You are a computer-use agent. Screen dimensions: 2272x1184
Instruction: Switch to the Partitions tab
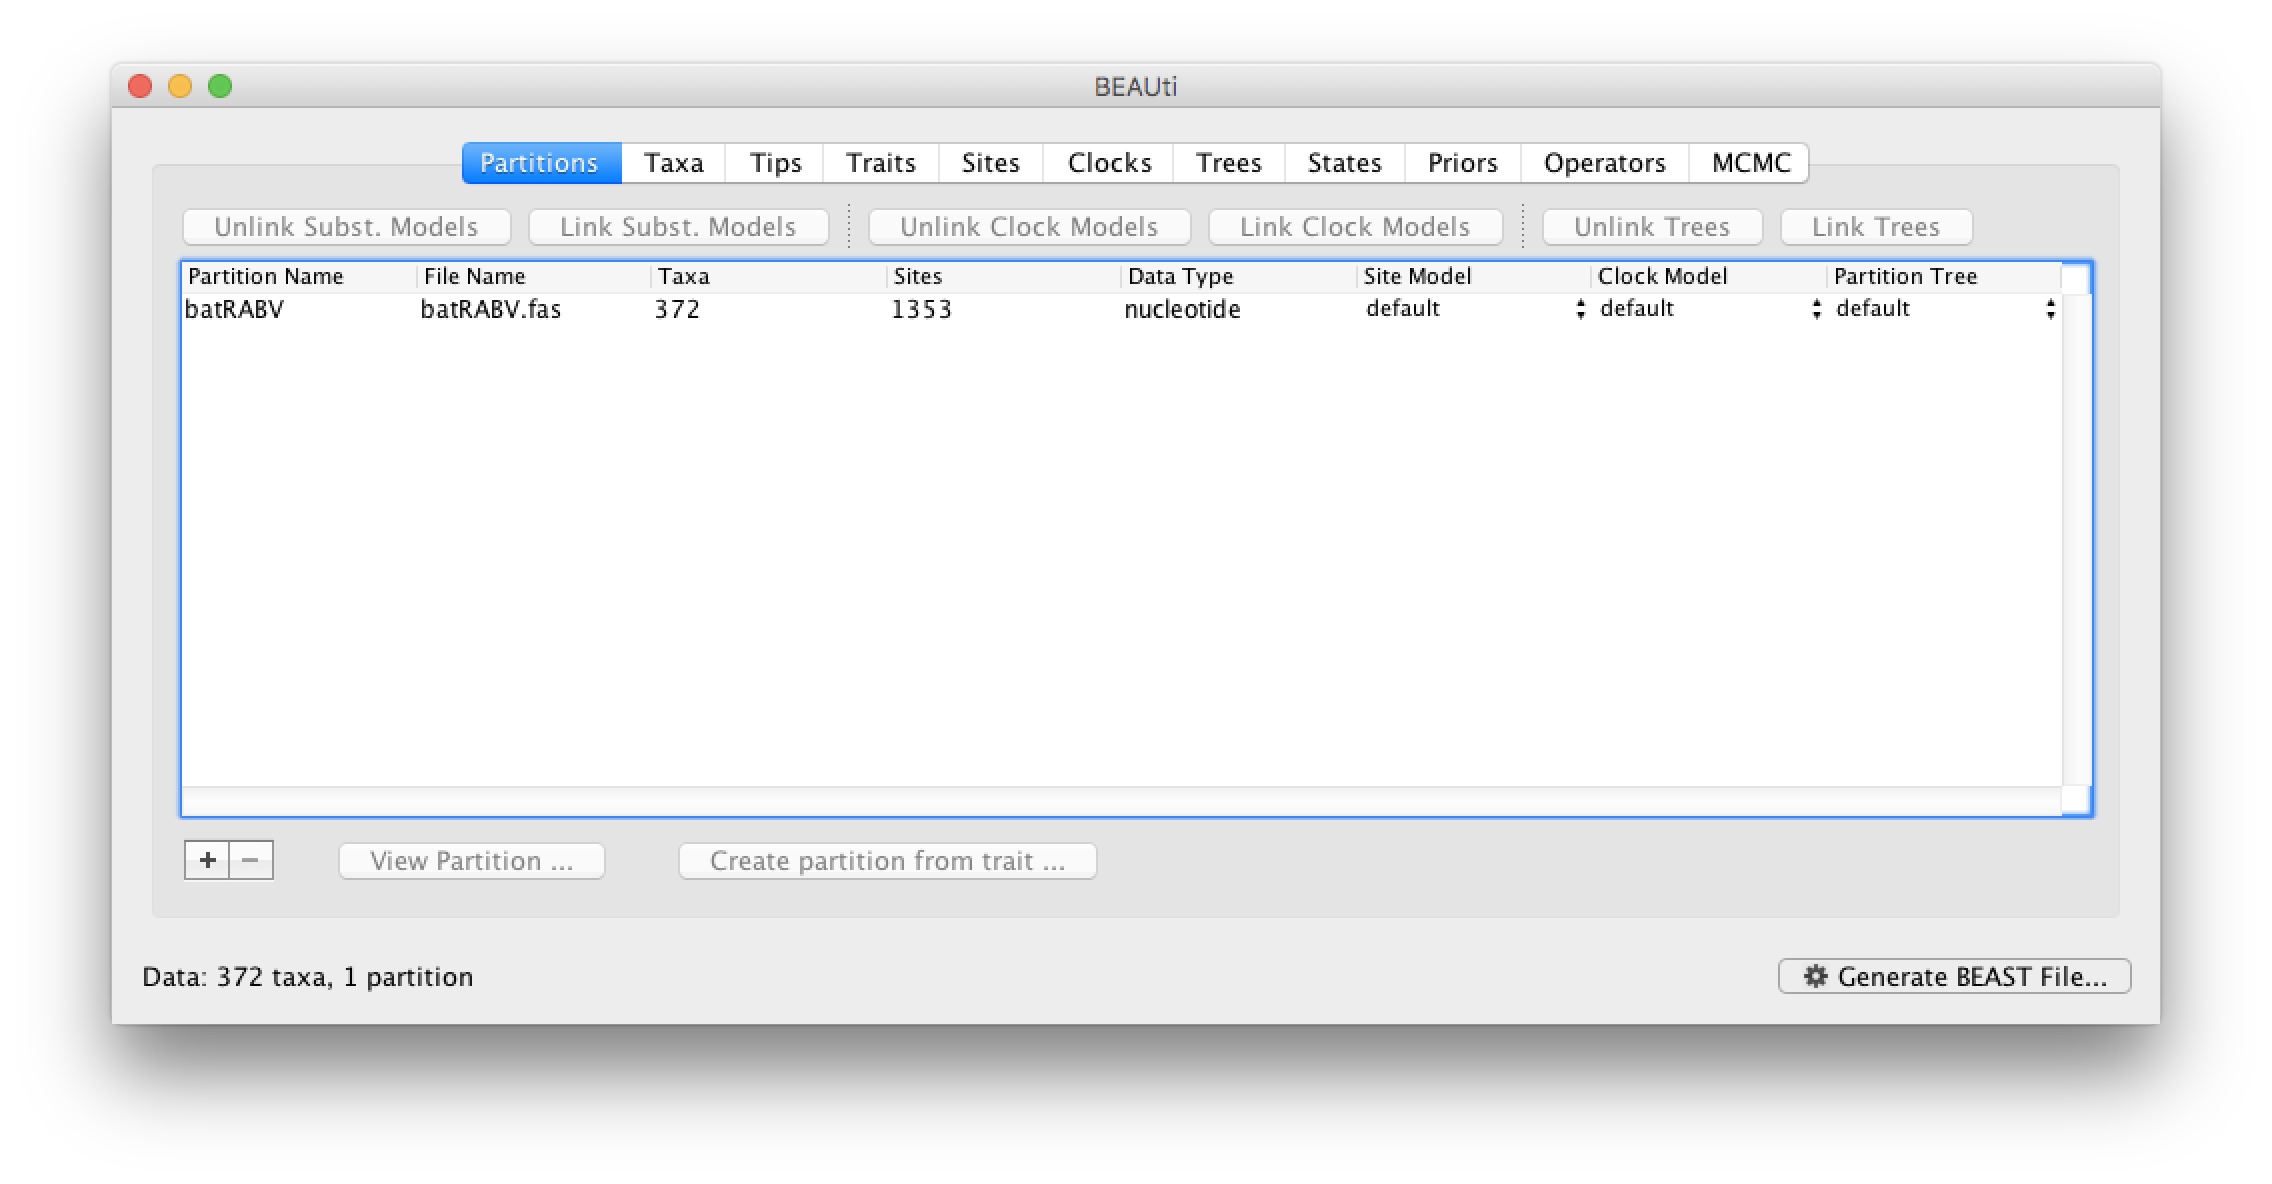[541, 163]
